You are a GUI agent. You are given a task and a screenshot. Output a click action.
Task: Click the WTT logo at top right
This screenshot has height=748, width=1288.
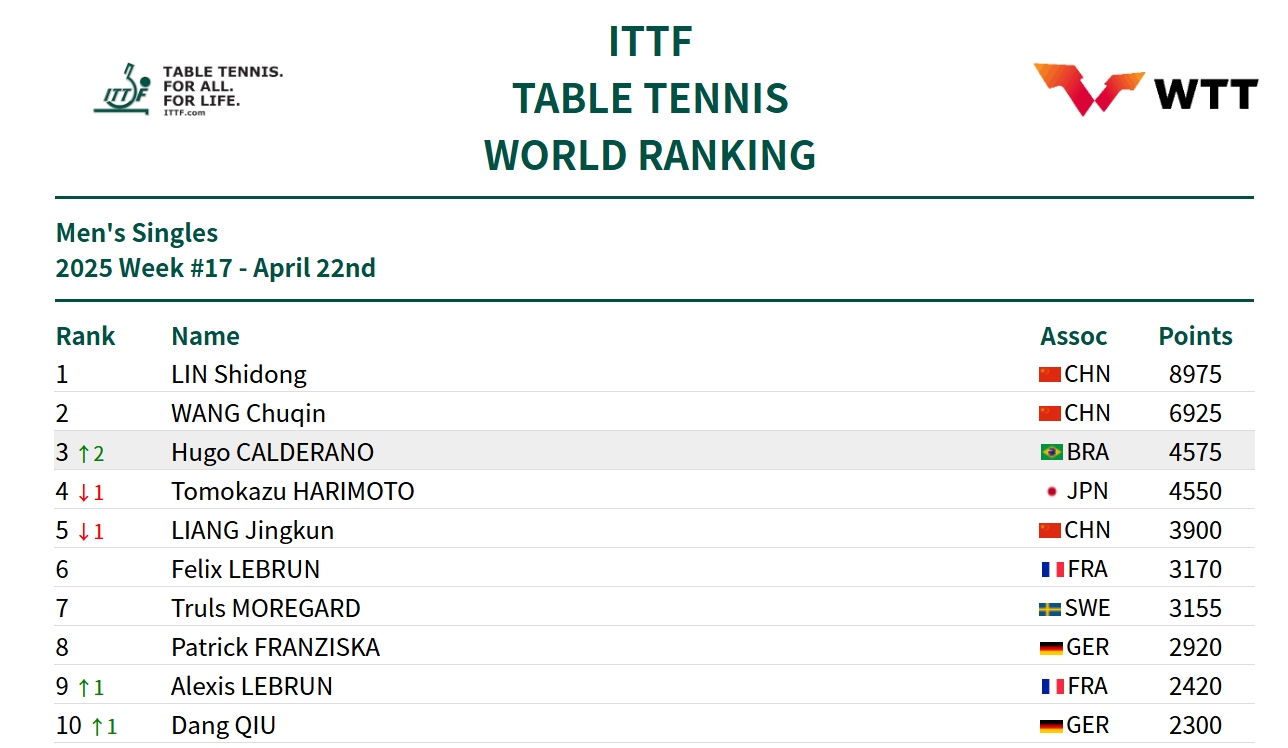coord(1145,90)
